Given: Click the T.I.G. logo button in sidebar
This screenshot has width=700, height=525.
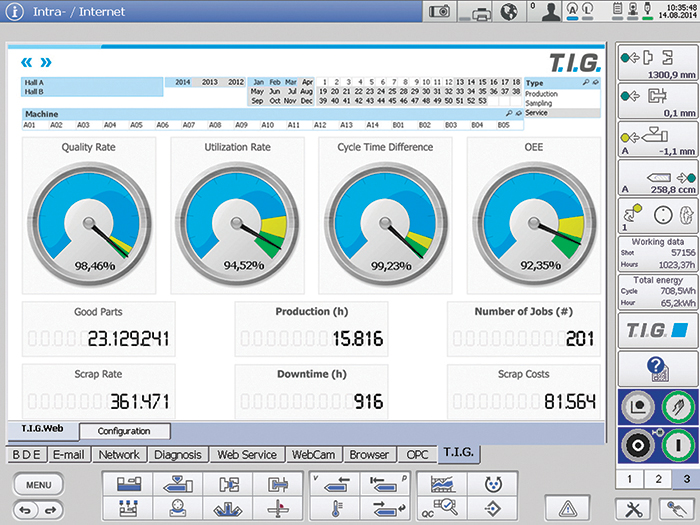Looking at the screenshot, I should pyautogui.click(x=654, y=329).
